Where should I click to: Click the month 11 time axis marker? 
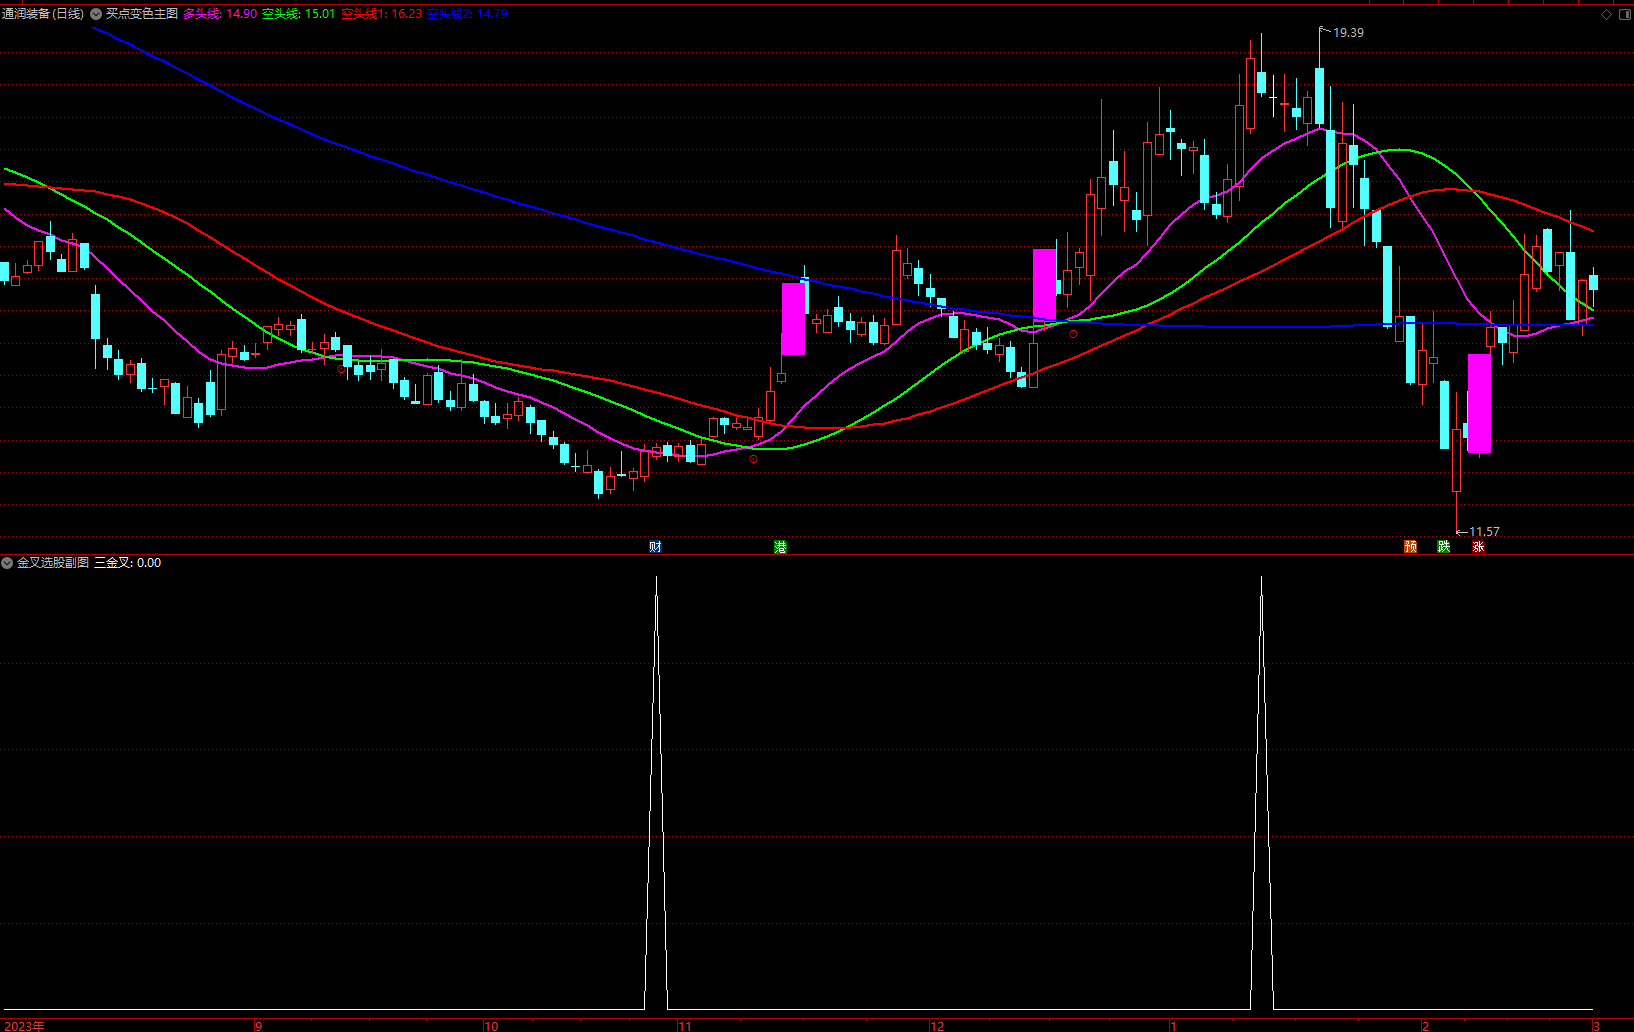684,1026
